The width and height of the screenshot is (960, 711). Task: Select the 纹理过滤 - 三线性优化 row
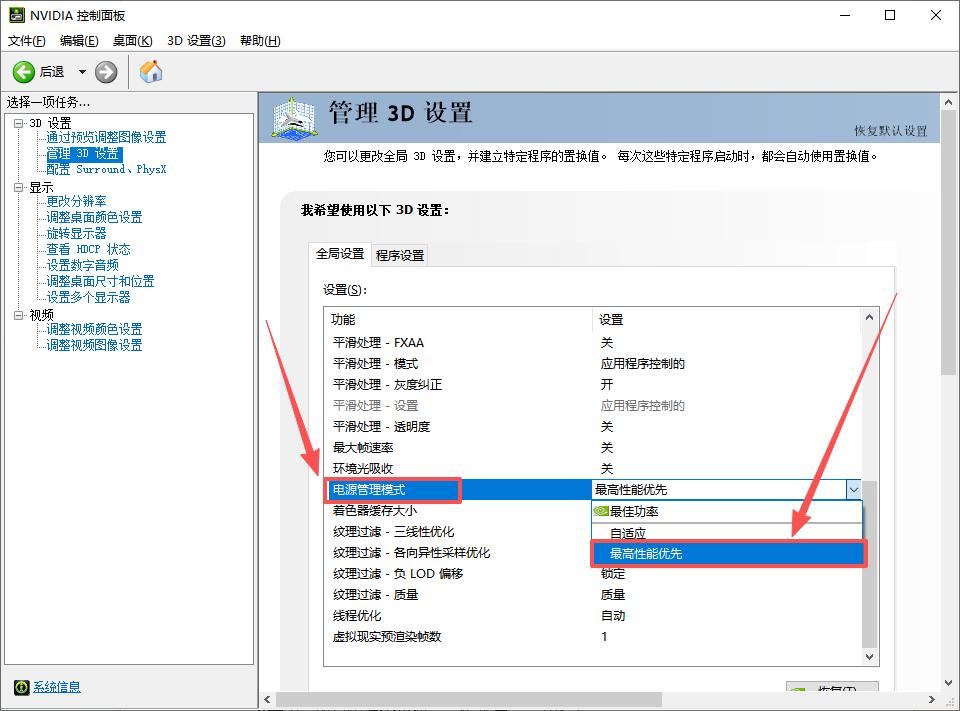(458, 532)
